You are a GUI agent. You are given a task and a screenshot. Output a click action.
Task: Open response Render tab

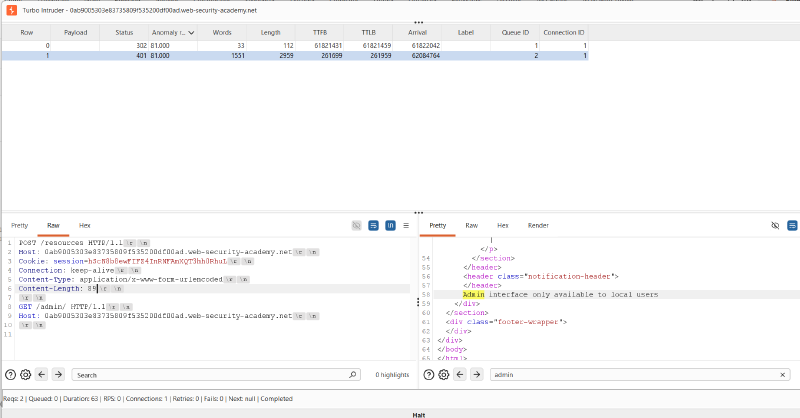pyautogui.click(x=538, y=225)
